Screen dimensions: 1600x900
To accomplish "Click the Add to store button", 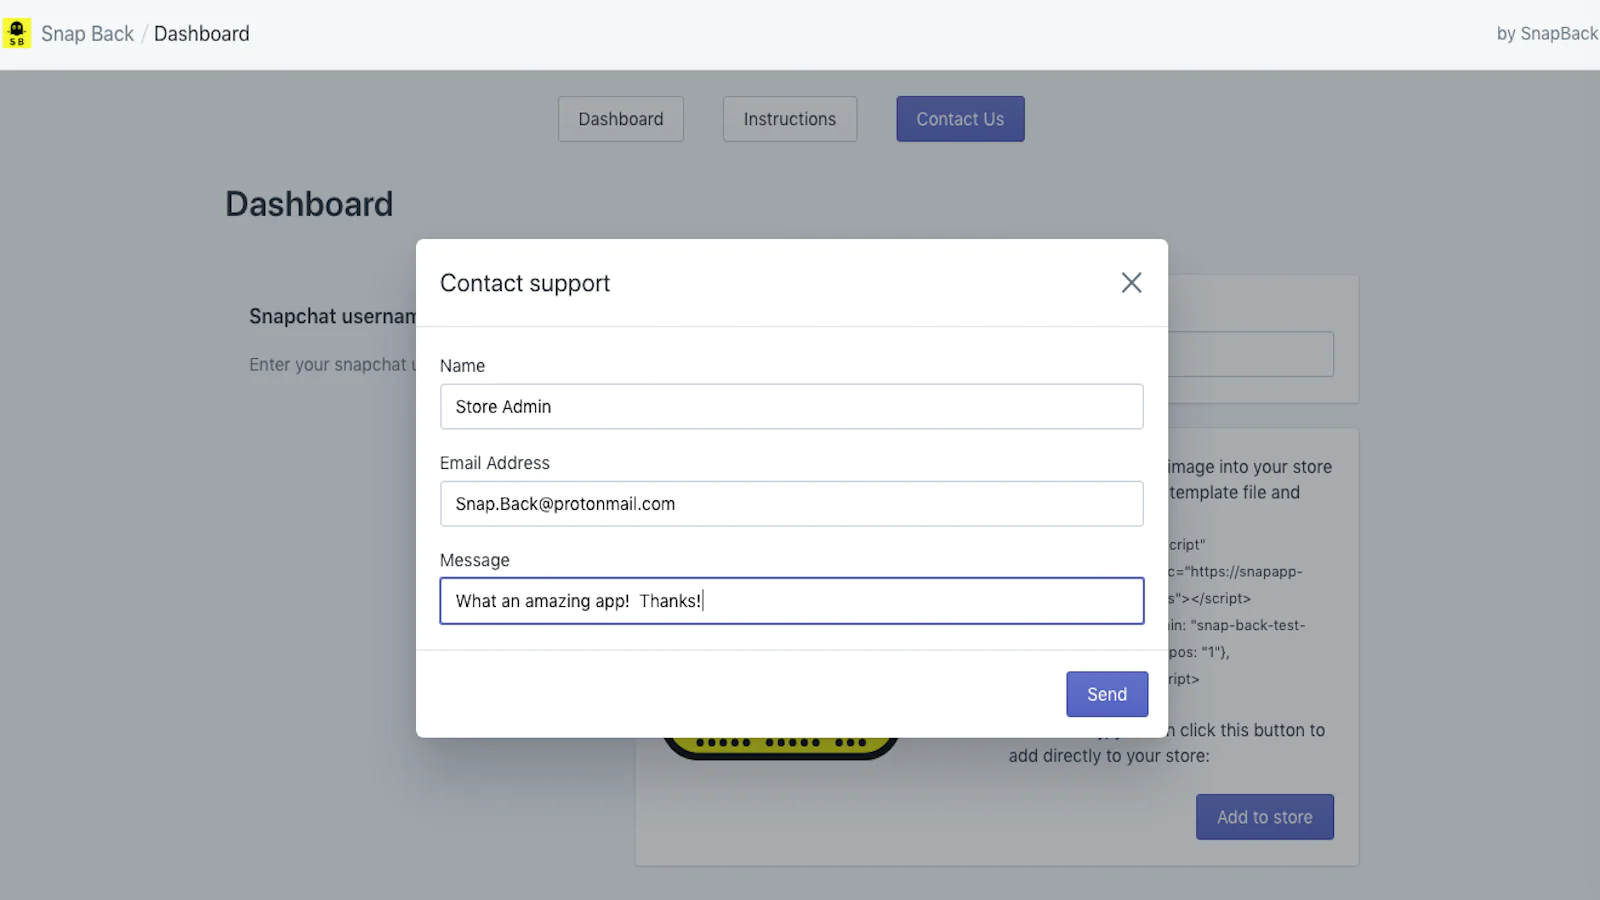I will (1265, 817).
